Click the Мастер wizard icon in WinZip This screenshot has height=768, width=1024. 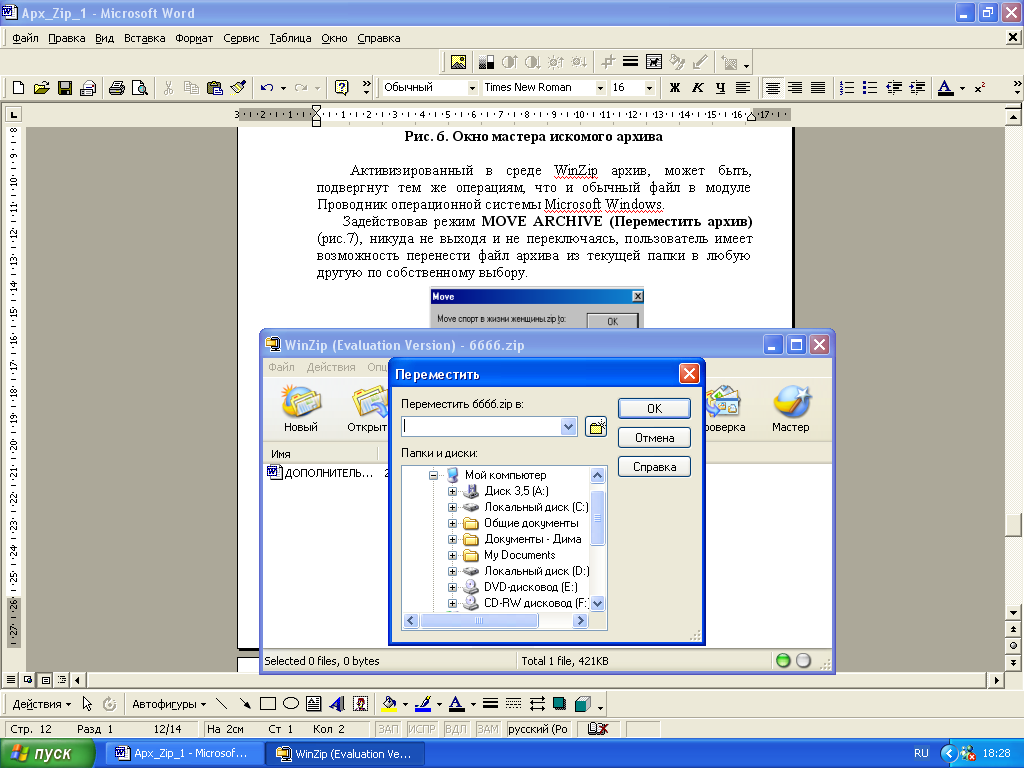(790, 409)
